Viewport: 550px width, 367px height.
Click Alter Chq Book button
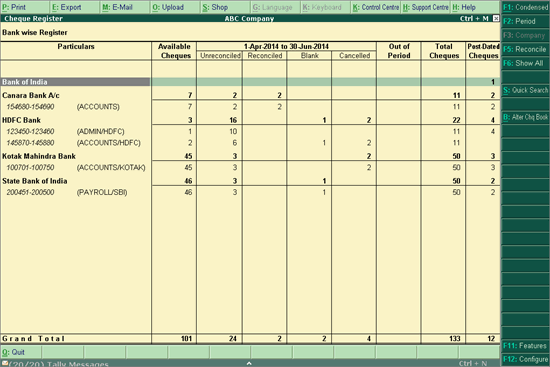525,117
